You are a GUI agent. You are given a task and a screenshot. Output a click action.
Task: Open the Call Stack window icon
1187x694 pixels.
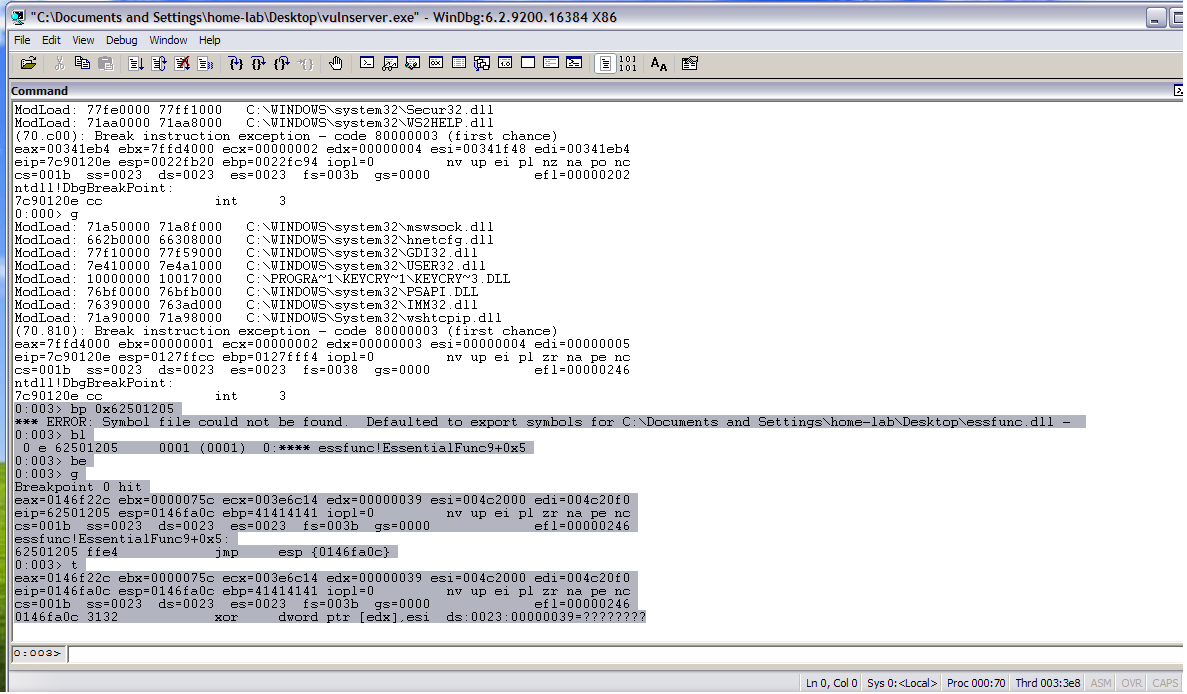482,64
